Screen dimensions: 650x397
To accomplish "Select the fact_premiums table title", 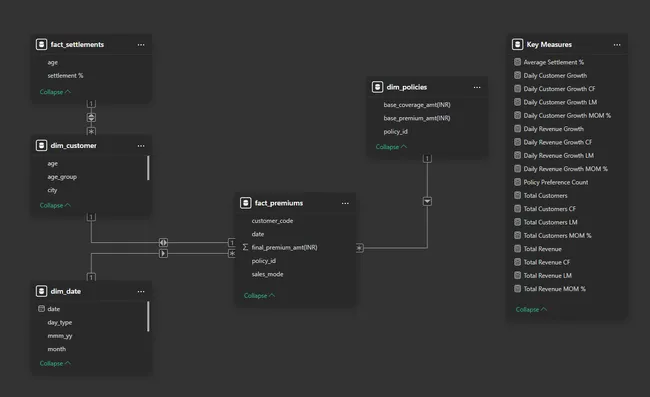I will tap(279, 203).
